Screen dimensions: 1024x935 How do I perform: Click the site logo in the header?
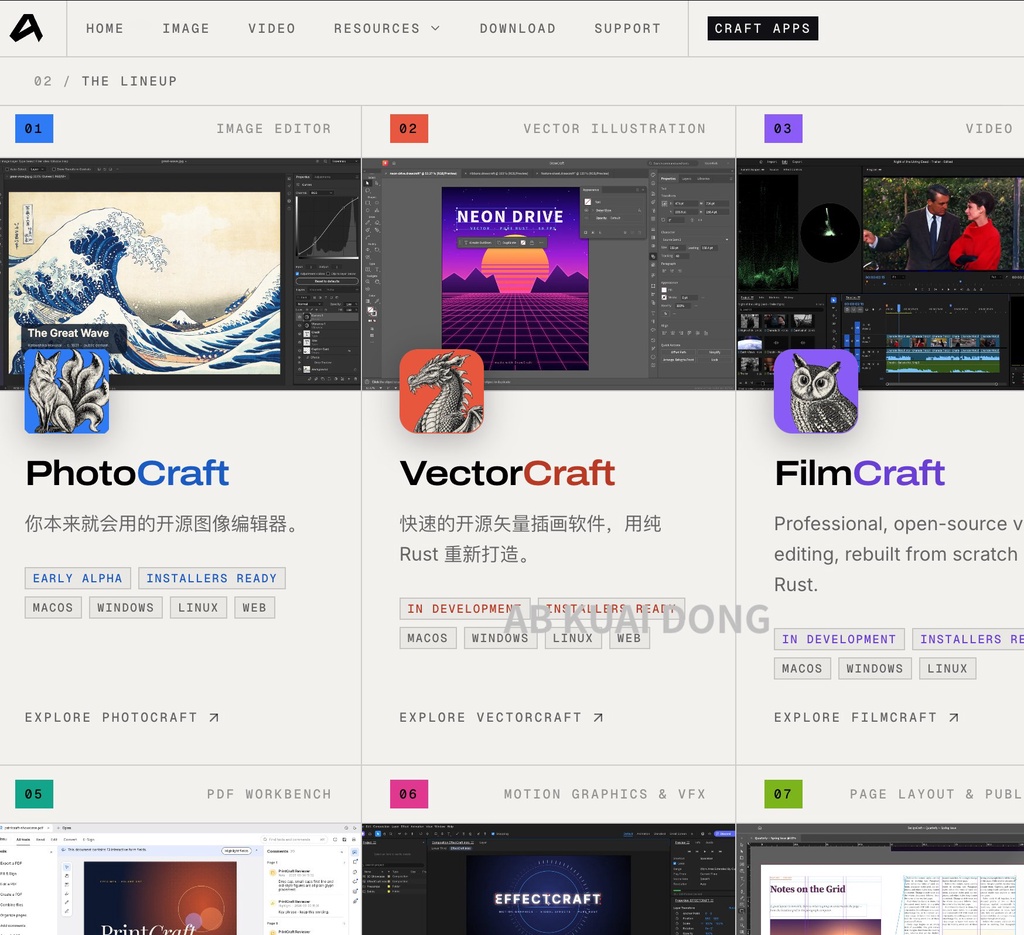click(x=27, y=28)
